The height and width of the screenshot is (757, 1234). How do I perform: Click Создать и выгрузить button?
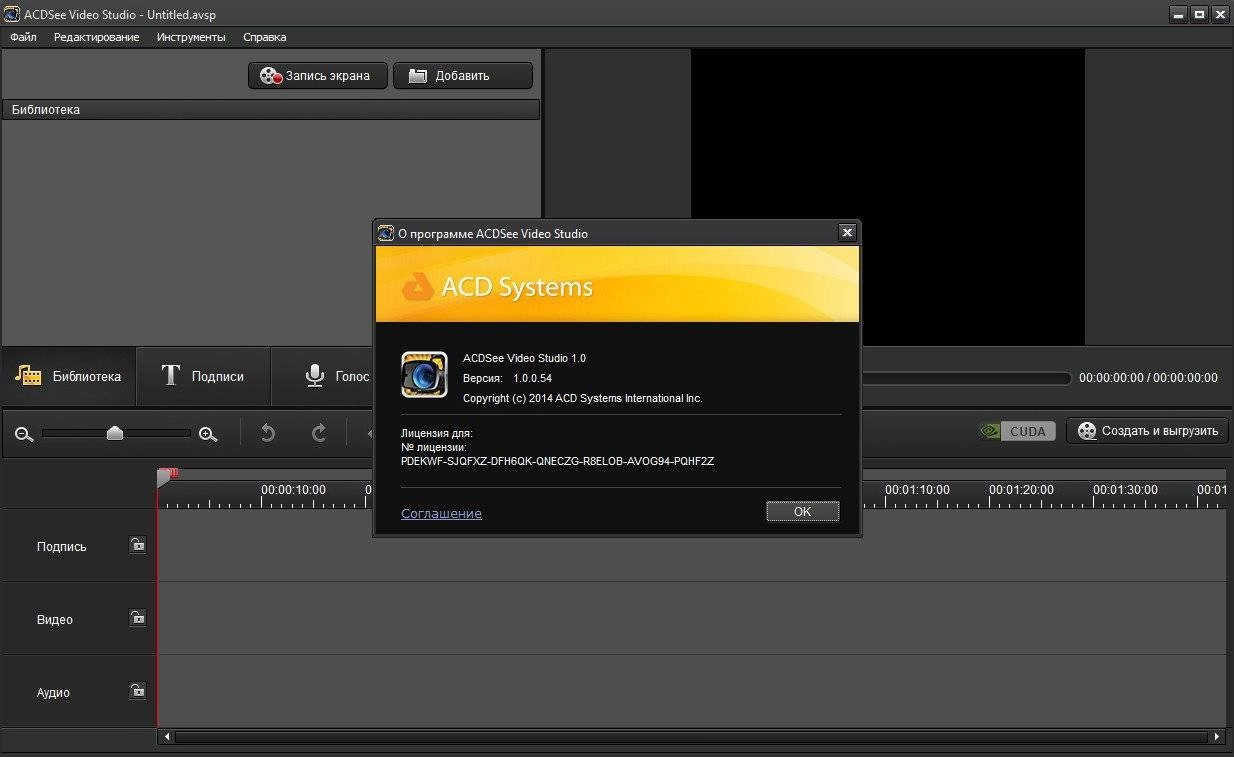coord(1148,431)
